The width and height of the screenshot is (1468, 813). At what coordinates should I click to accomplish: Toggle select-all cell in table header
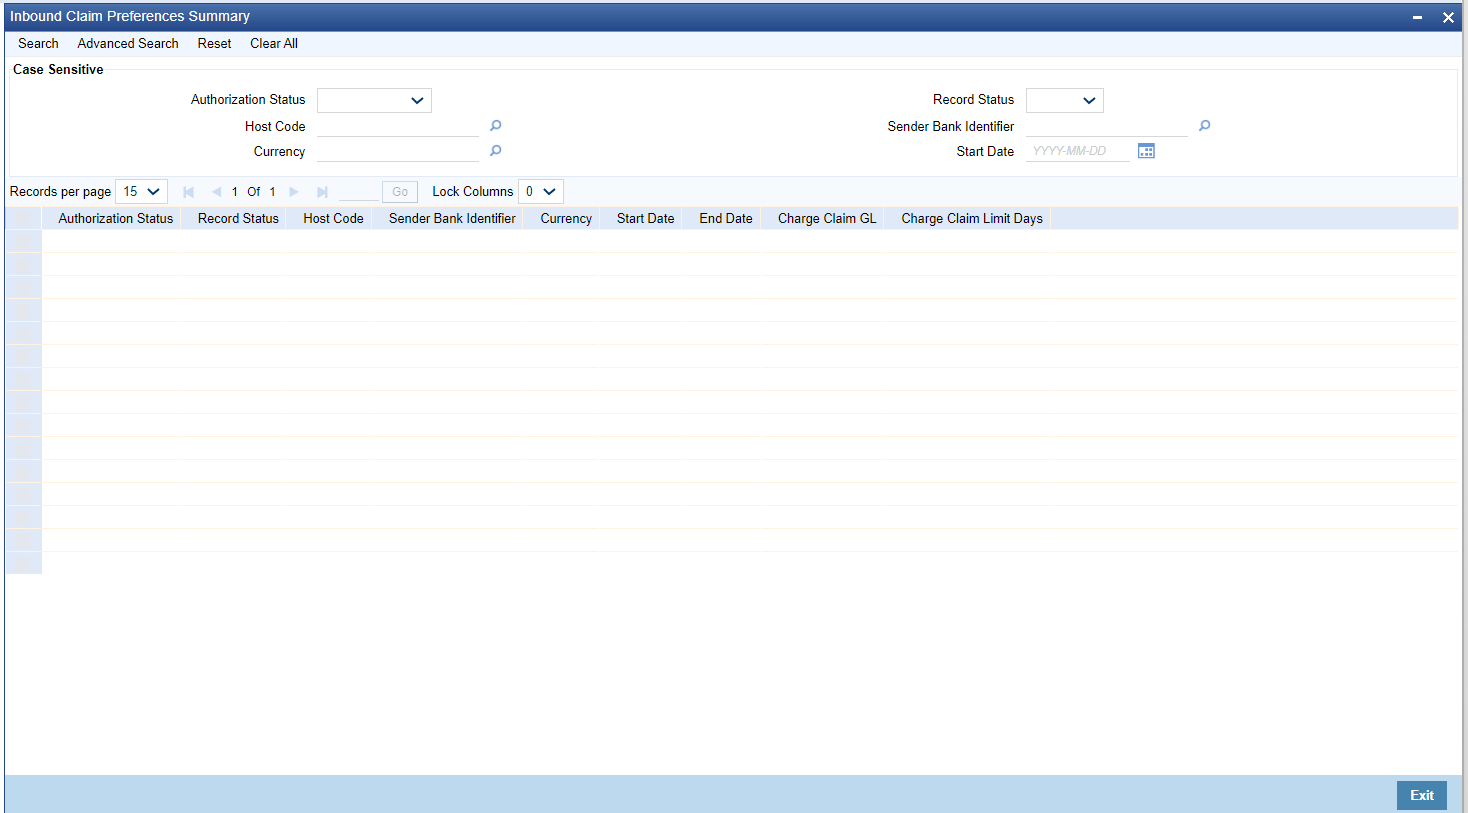click(24, 218)
